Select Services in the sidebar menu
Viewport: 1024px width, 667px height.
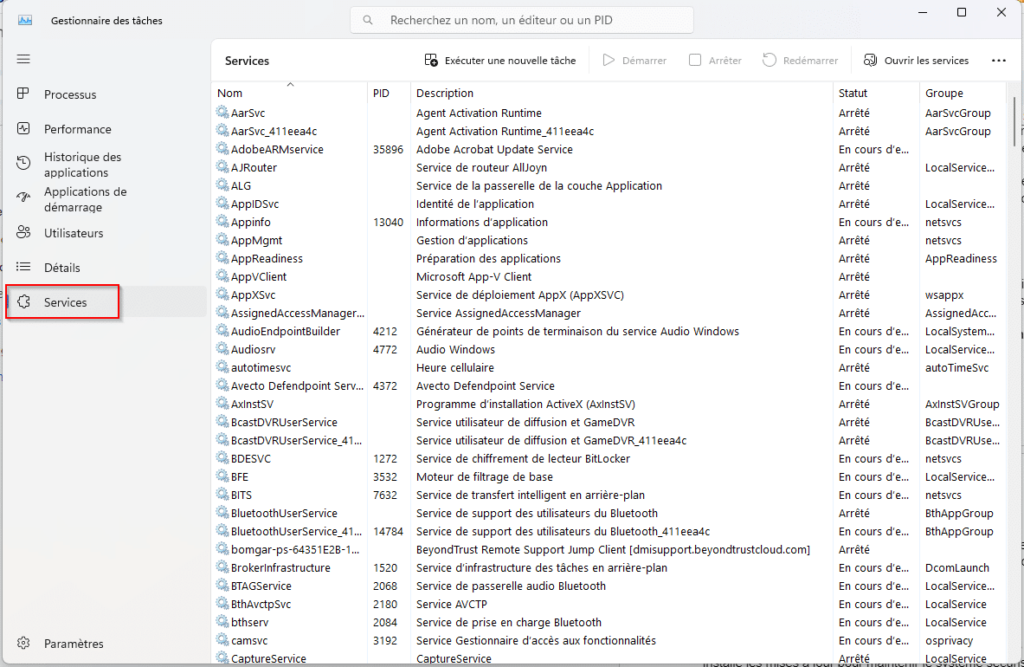[x=62, y=301]
